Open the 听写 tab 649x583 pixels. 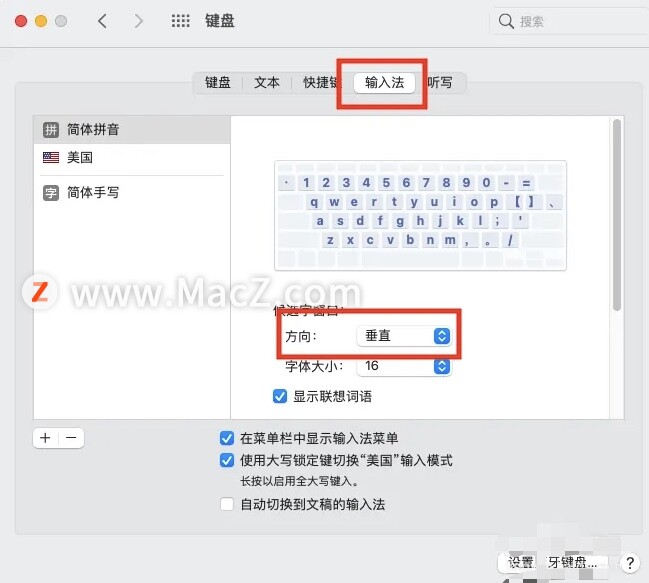pyautogui.click(x=440, y=82)
